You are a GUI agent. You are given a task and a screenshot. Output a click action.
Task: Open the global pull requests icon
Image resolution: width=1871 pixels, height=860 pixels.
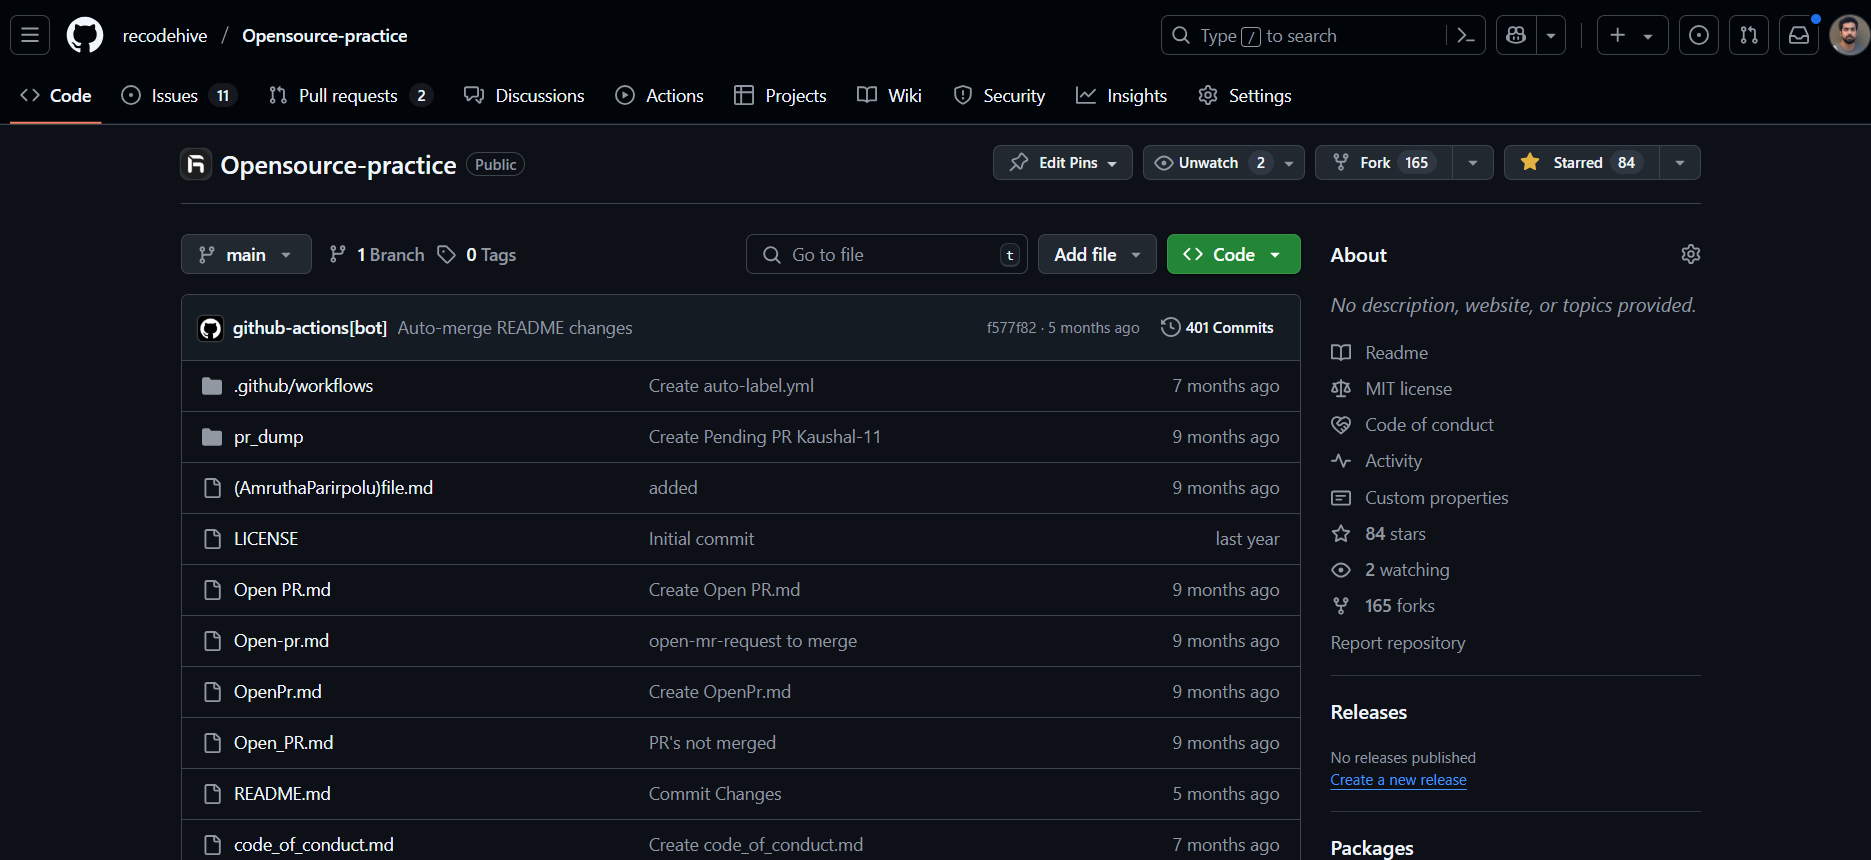[1749, 36]
